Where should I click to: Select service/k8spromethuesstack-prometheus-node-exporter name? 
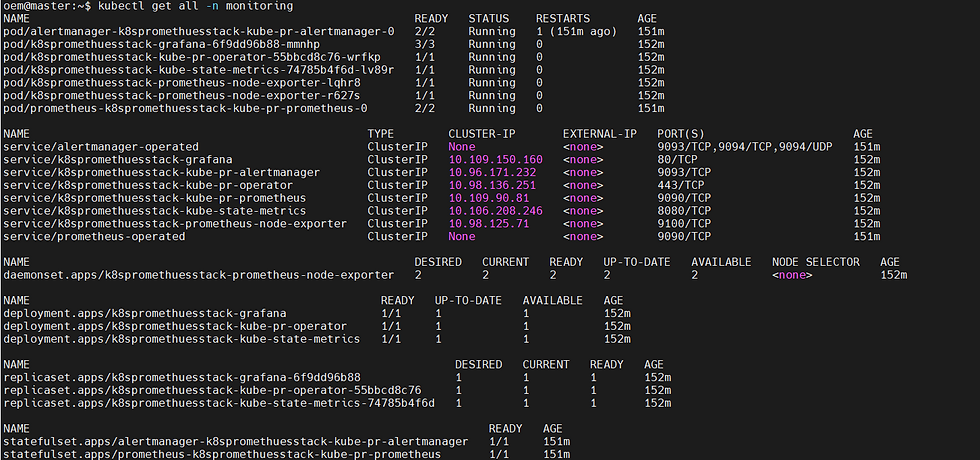click(175, 224)
